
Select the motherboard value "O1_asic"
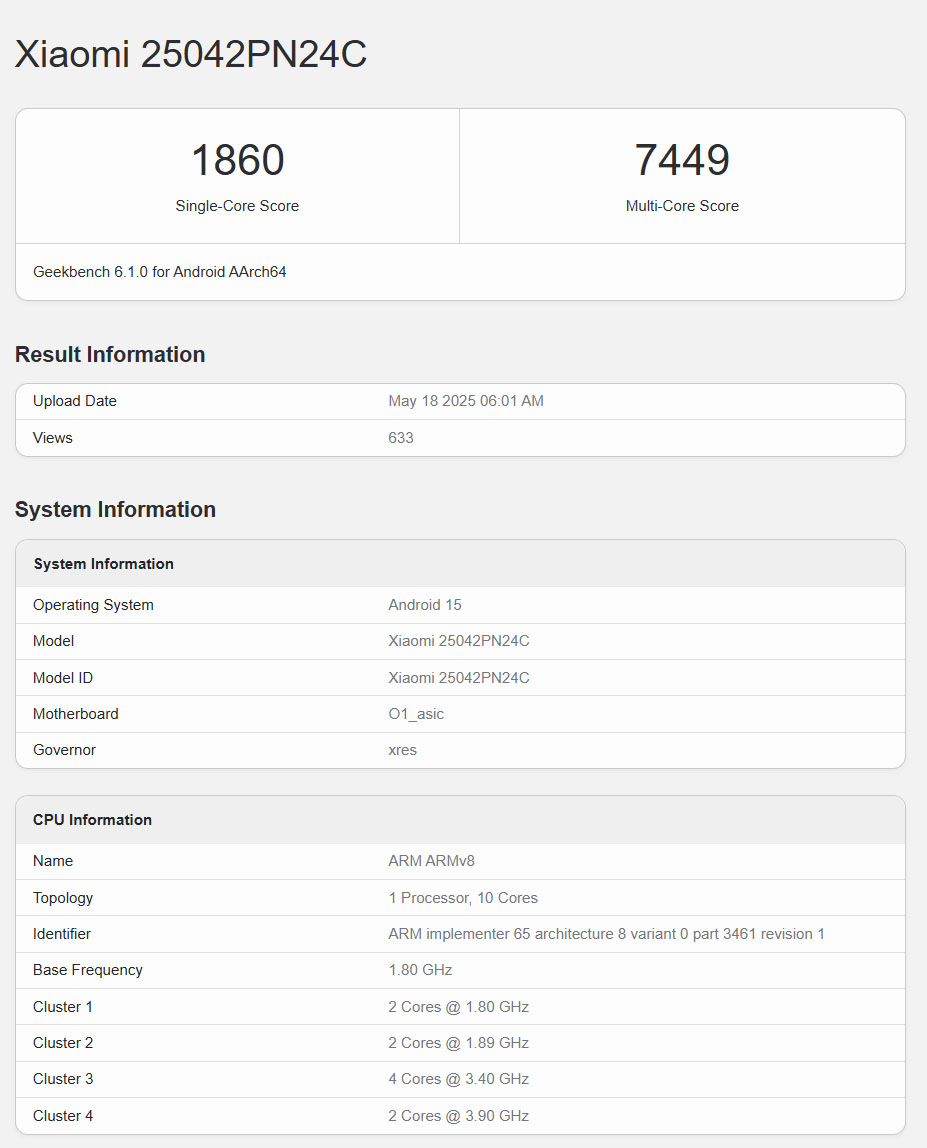tap(416, 714)
